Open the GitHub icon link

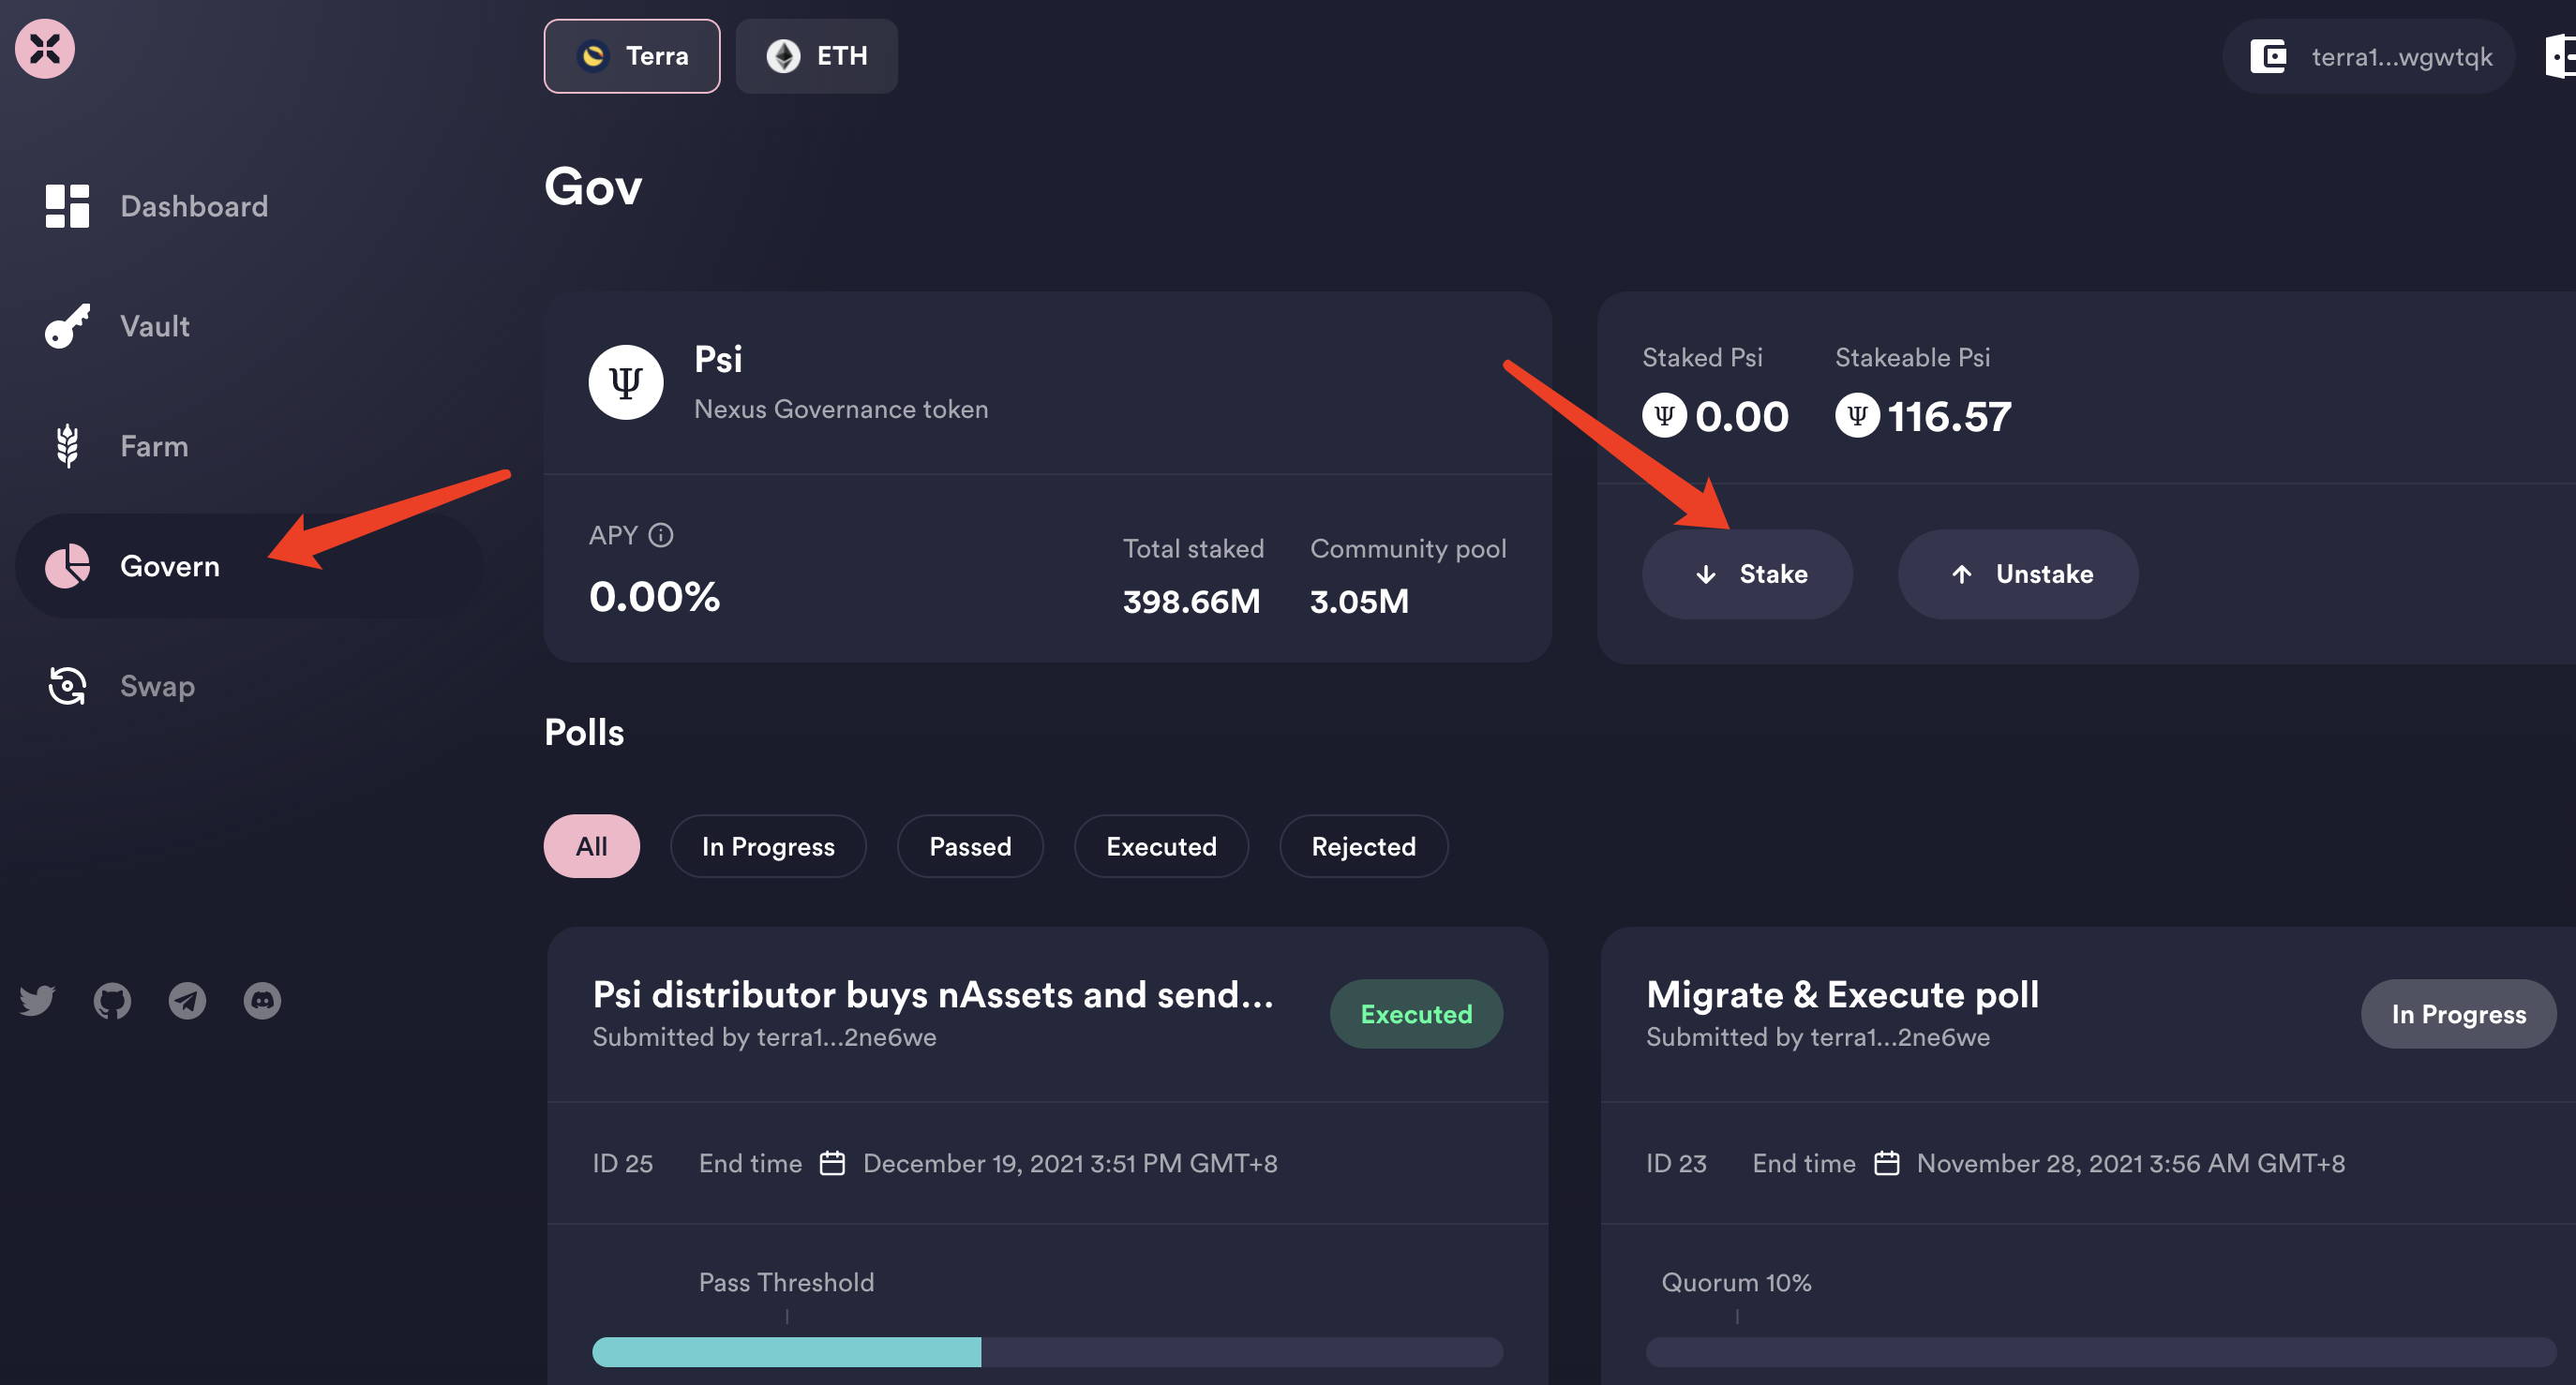112,1000
